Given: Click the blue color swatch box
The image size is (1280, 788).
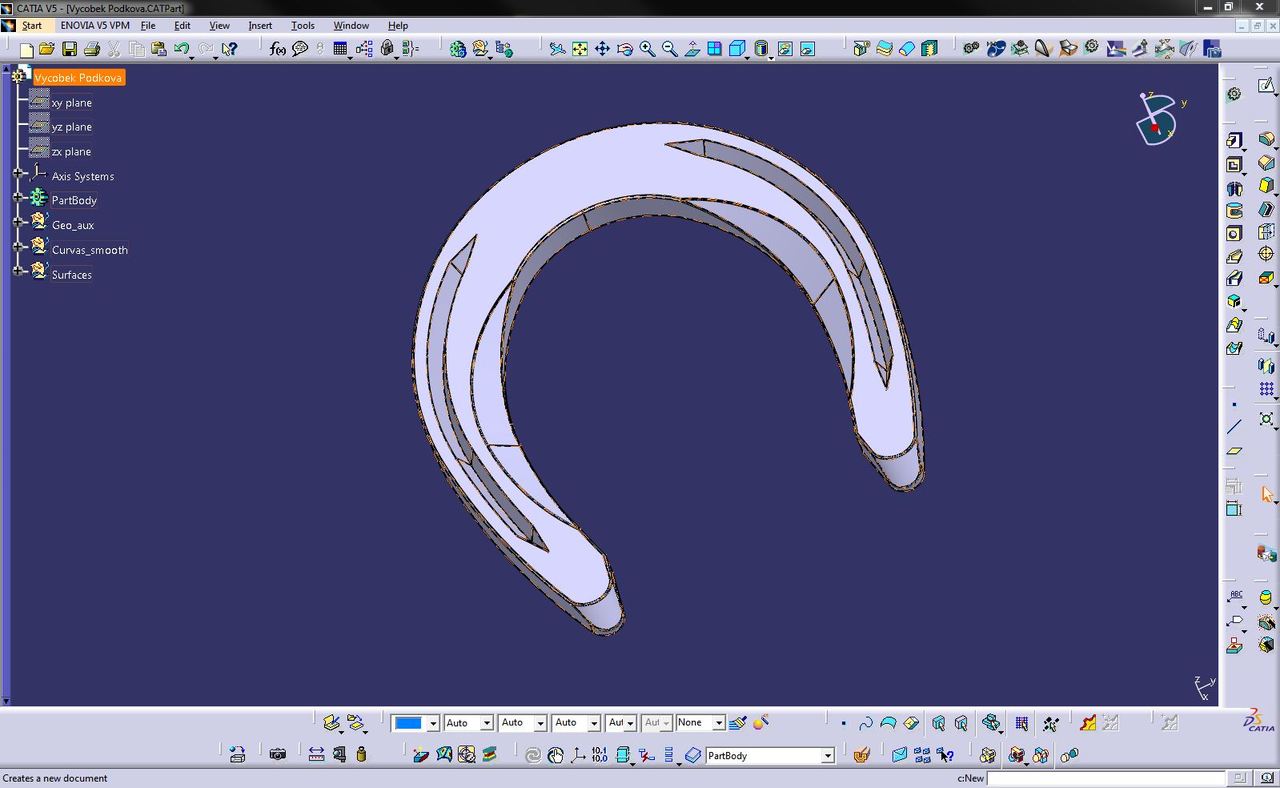Looking at the screenshot, I should click(x=408, y=723).
